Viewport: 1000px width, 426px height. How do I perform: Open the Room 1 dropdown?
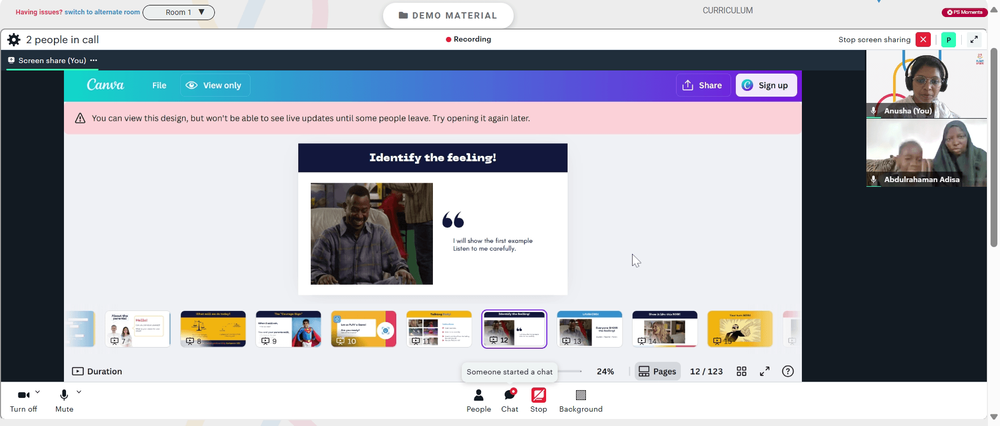click(179, 12)
